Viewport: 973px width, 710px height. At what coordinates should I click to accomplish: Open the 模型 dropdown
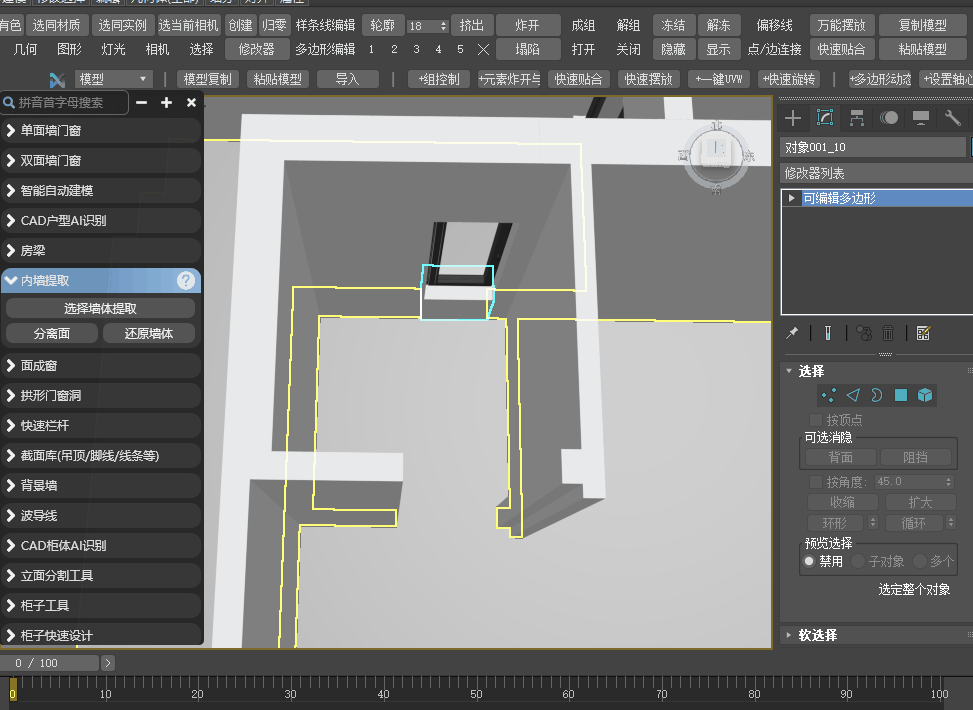[x=113, y=79]
